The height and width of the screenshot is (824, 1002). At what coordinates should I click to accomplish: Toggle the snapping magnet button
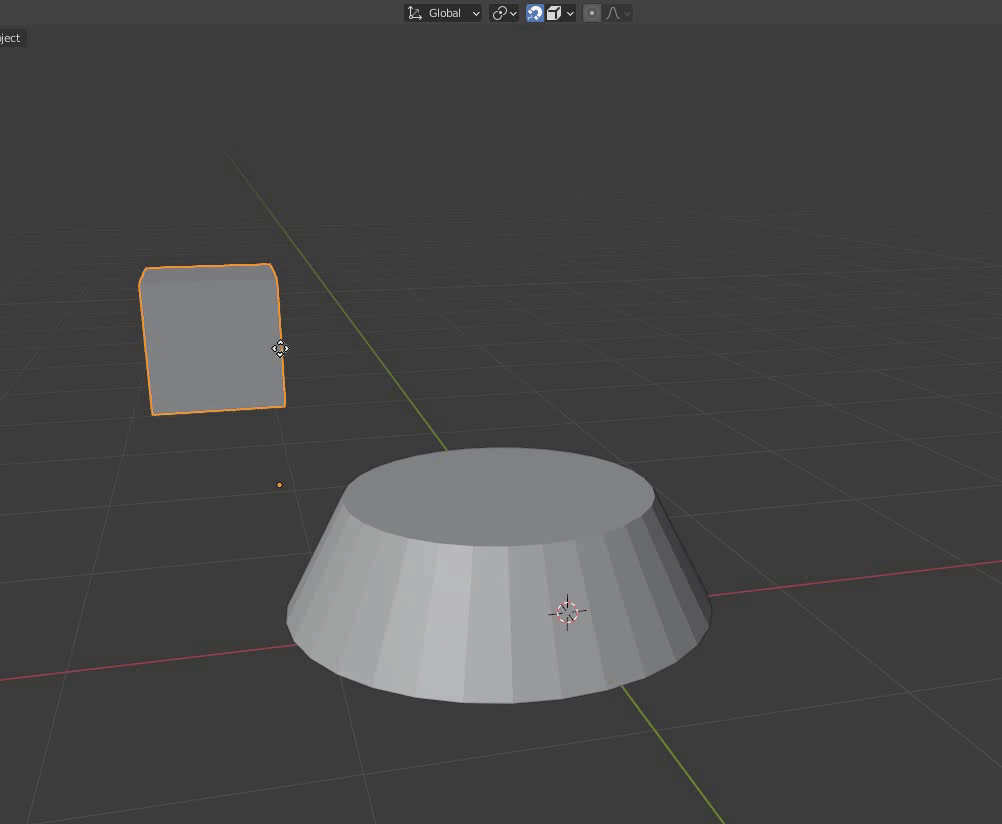click(x=535, y=13)
